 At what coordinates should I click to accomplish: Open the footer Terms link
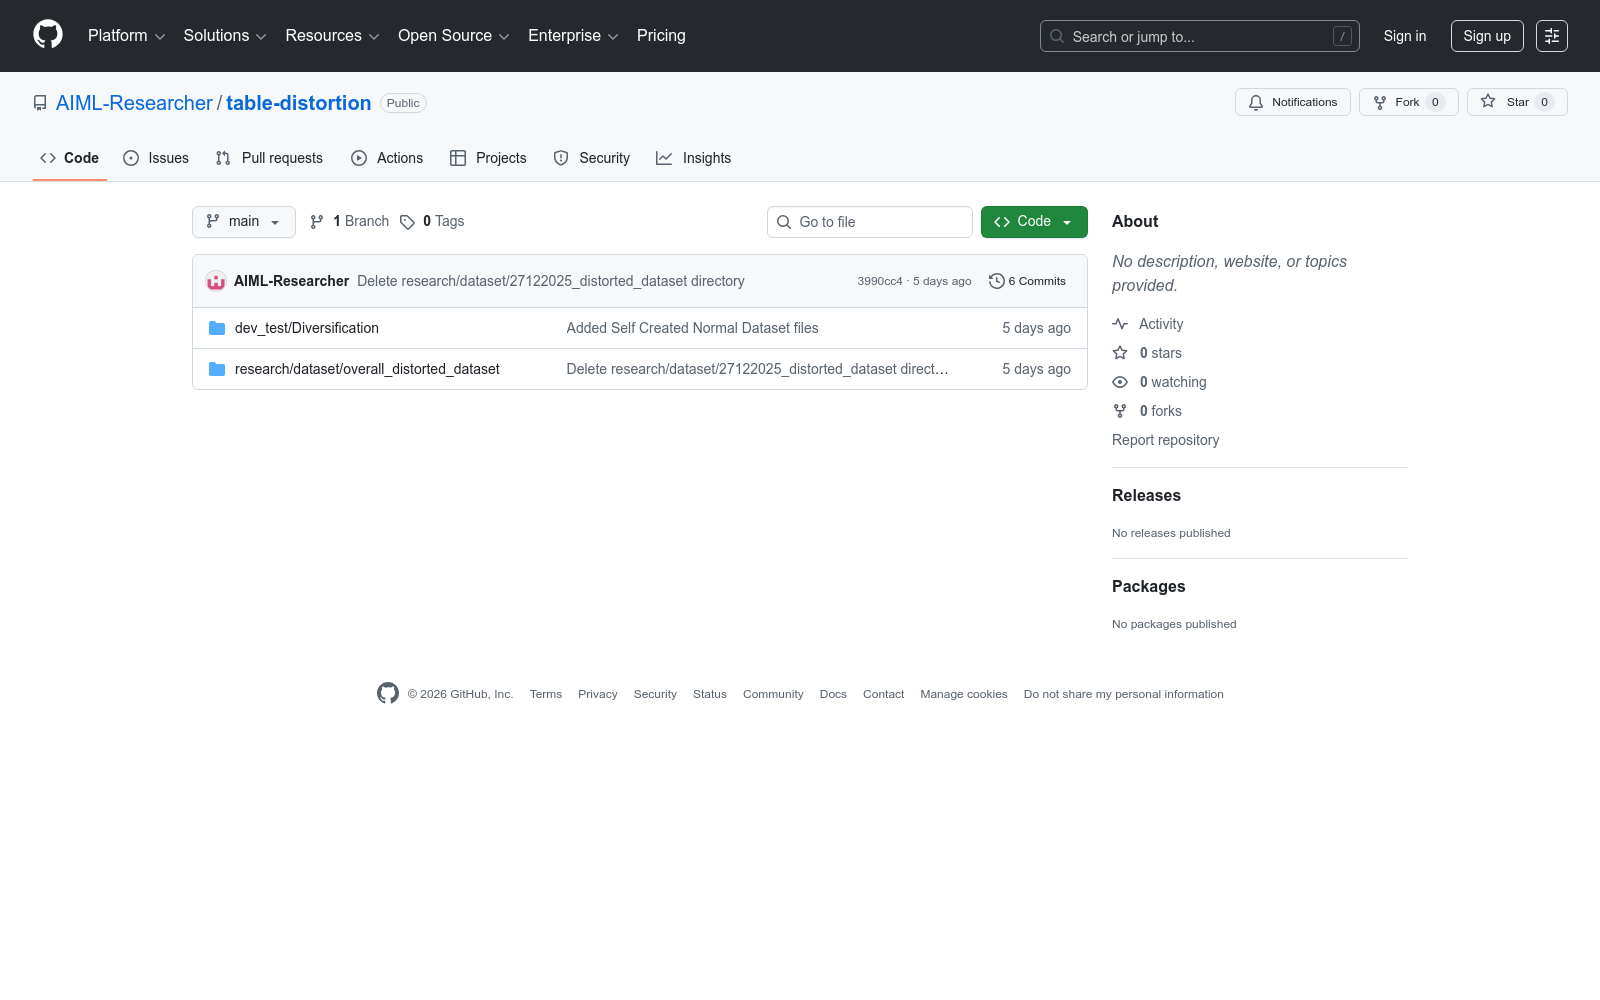[x=546, y=694]
